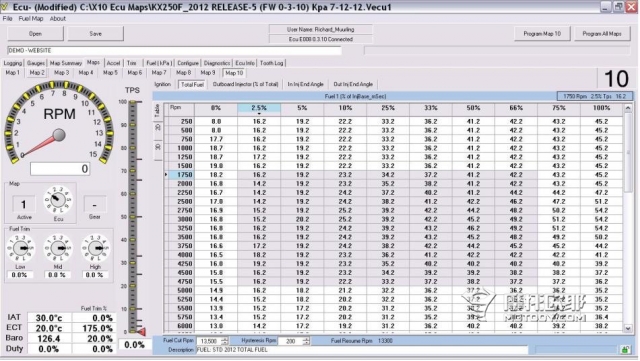Select the Total Fuel sub-tab
Viewport: 640px width, 361px height.
[192, 85]
